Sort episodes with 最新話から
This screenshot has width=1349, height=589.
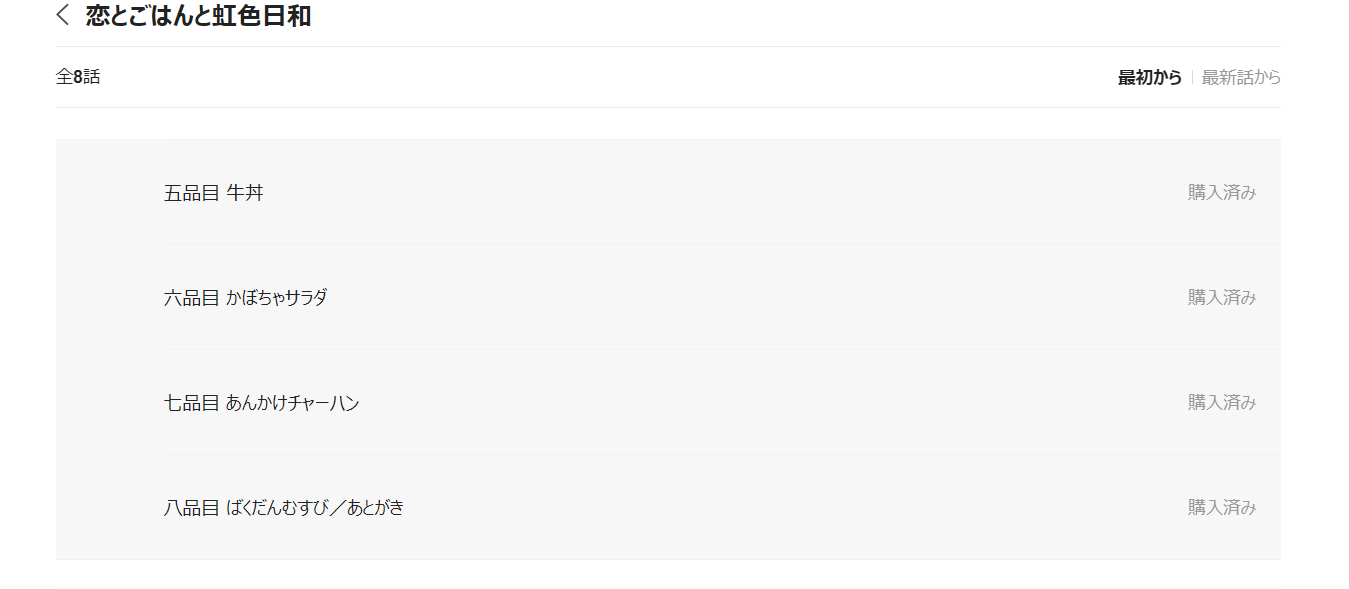[1241, 77]
